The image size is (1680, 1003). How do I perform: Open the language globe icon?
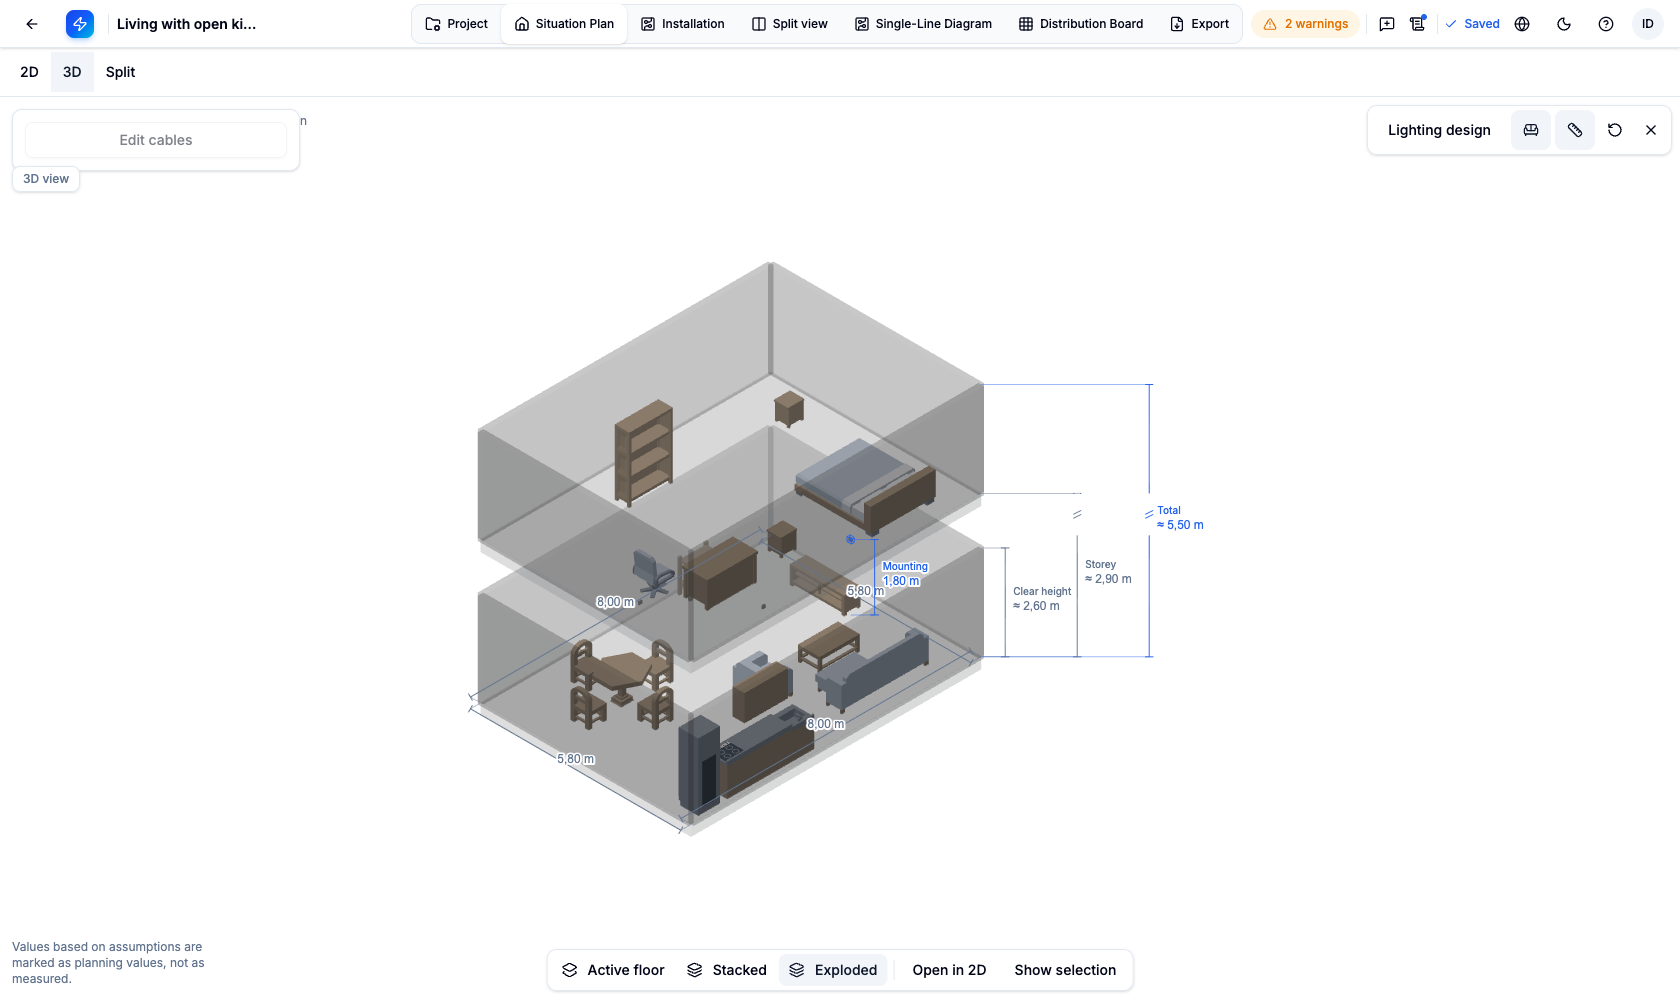1522,24
